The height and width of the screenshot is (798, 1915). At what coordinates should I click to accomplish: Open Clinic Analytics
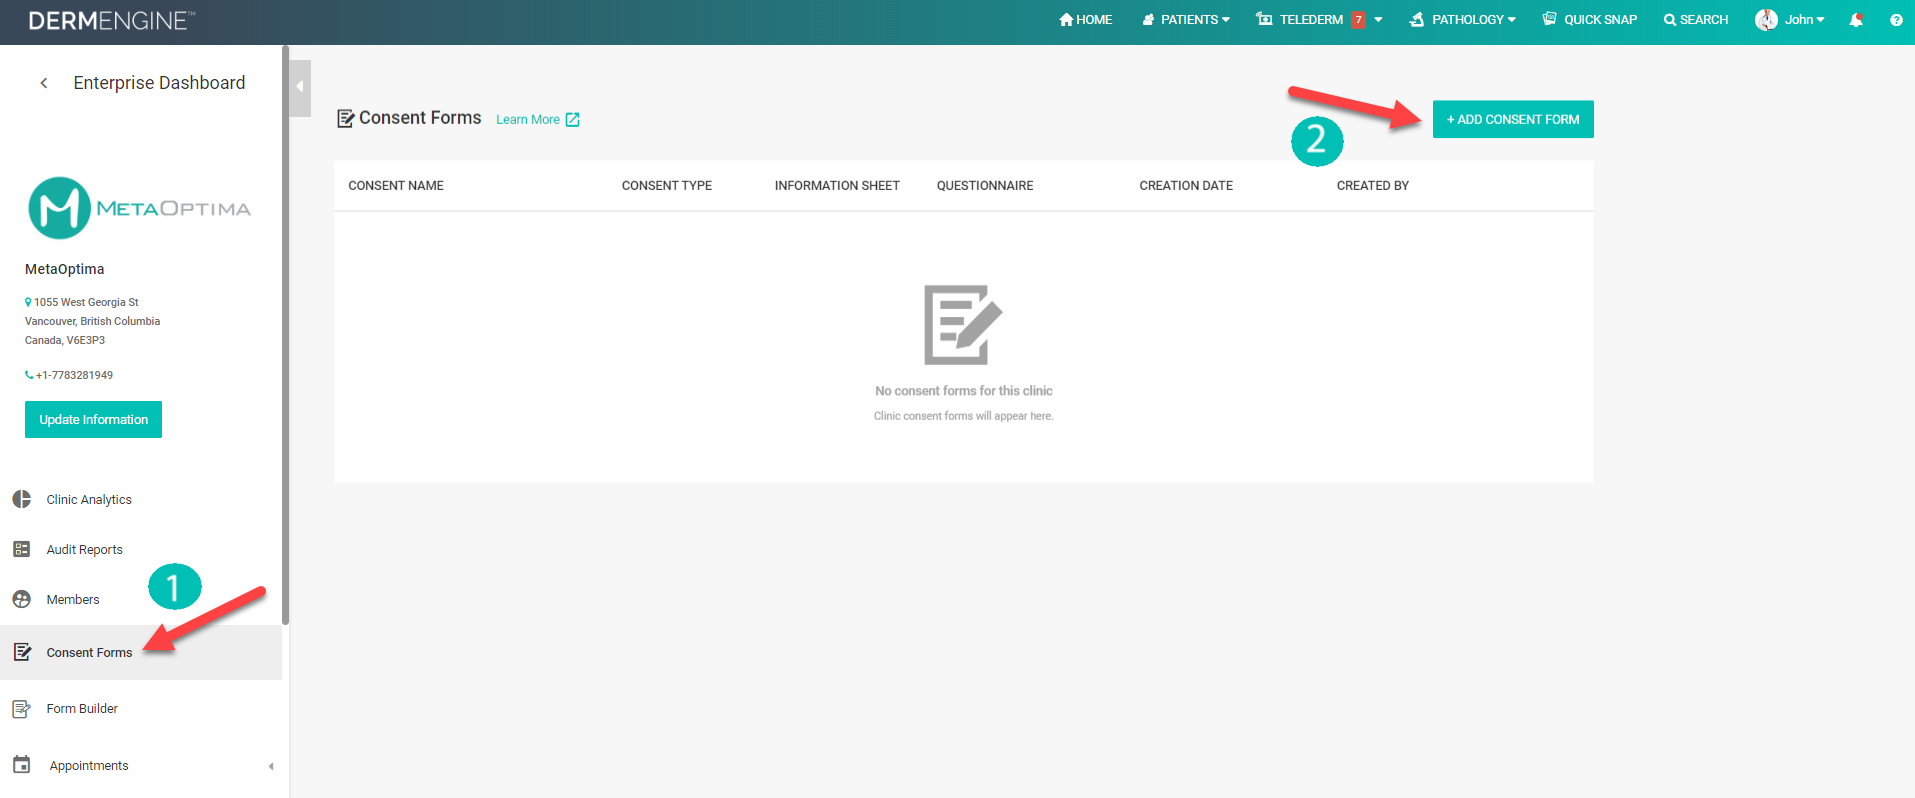point(89,499)
